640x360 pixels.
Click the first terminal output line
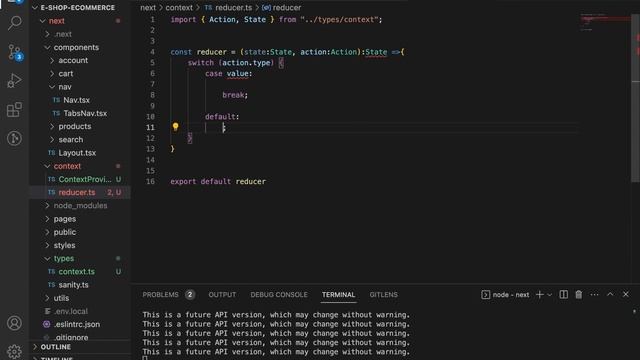tap(276, 315)
